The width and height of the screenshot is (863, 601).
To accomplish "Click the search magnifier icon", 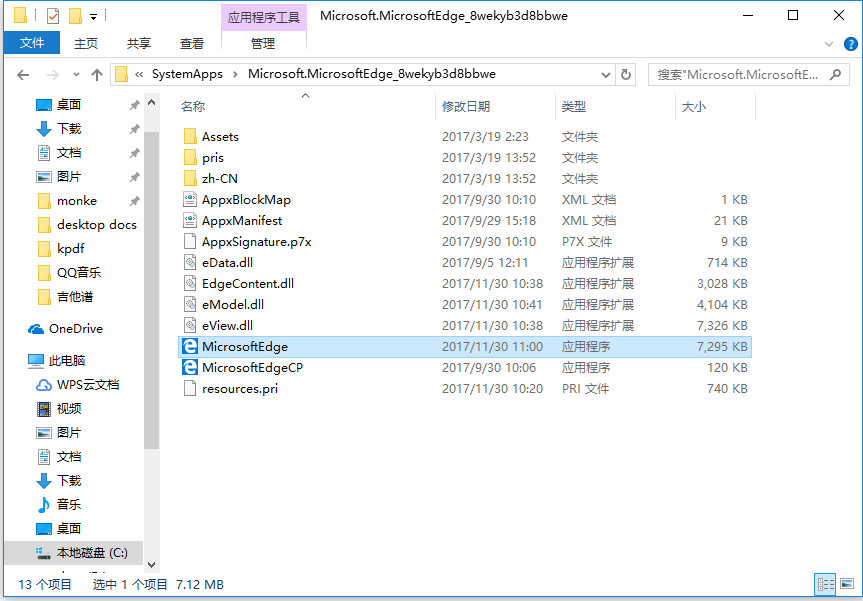I will tap(835, 74).
